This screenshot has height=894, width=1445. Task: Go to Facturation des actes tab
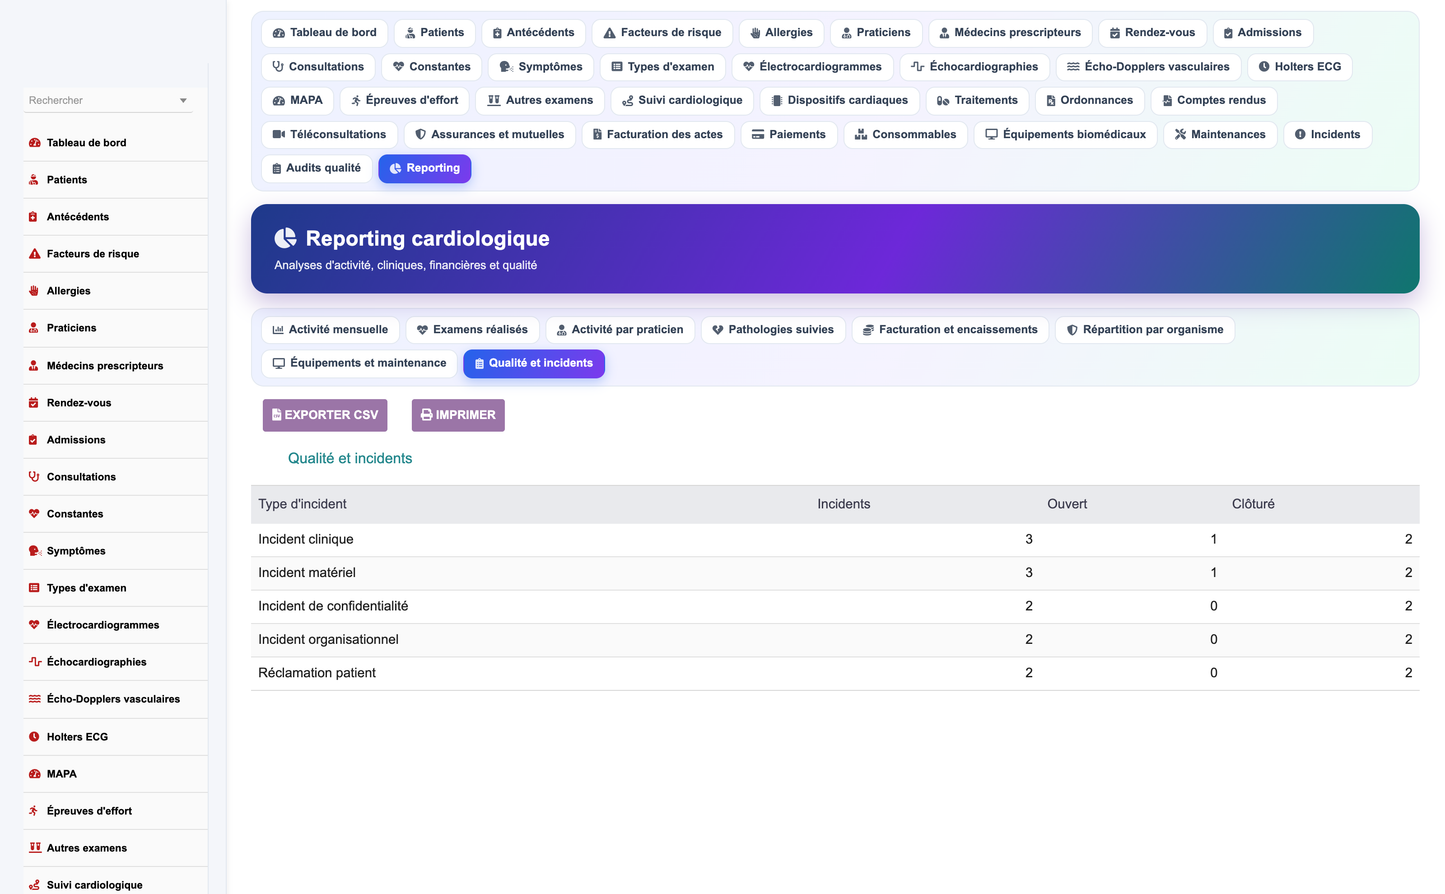[658, 134]
